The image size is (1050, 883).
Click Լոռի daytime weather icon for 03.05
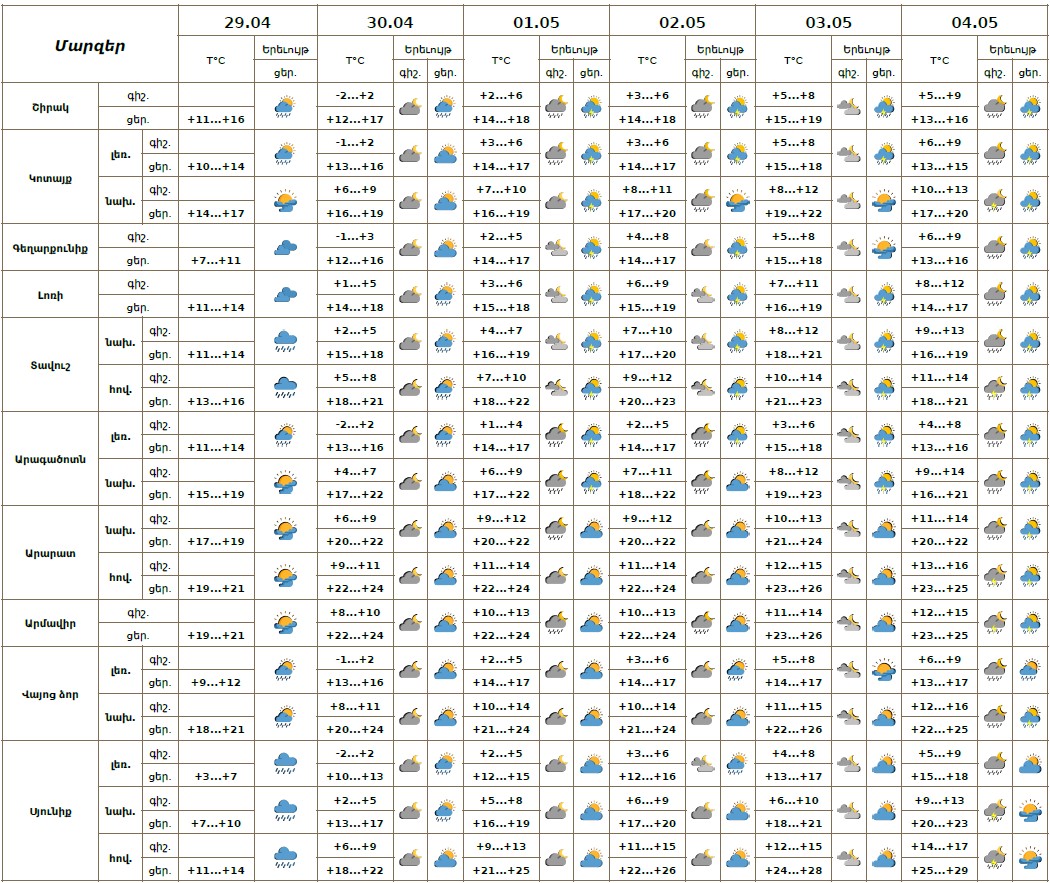[x=884, y=295]
